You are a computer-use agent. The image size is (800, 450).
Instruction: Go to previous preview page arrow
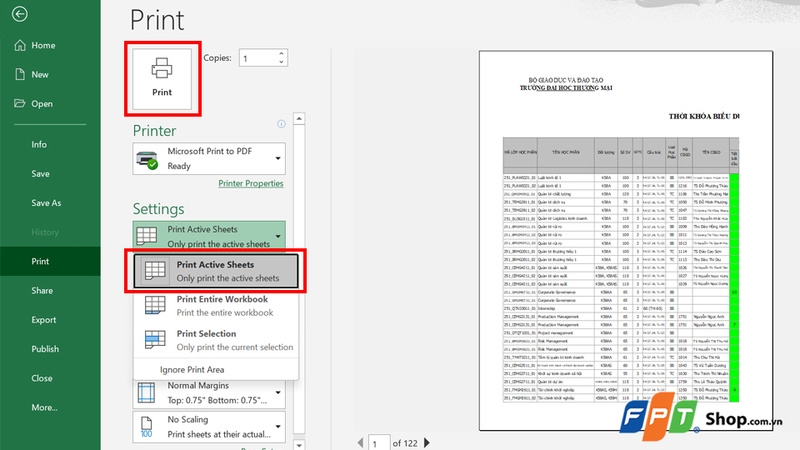pos(360,442)
